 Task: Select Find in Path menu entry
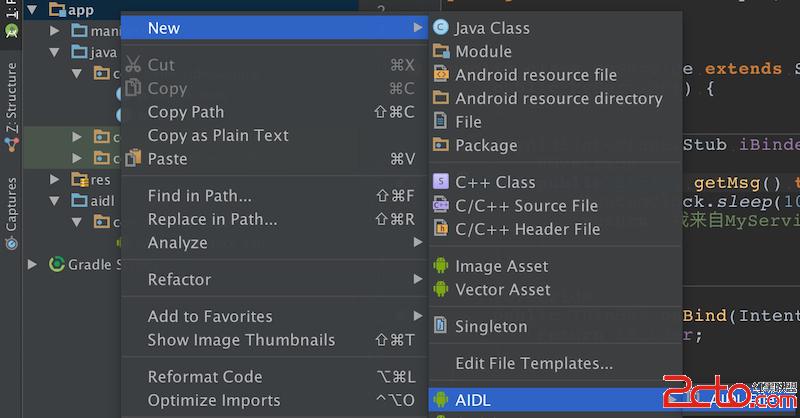pyautogui.click(x=199, y=195)
